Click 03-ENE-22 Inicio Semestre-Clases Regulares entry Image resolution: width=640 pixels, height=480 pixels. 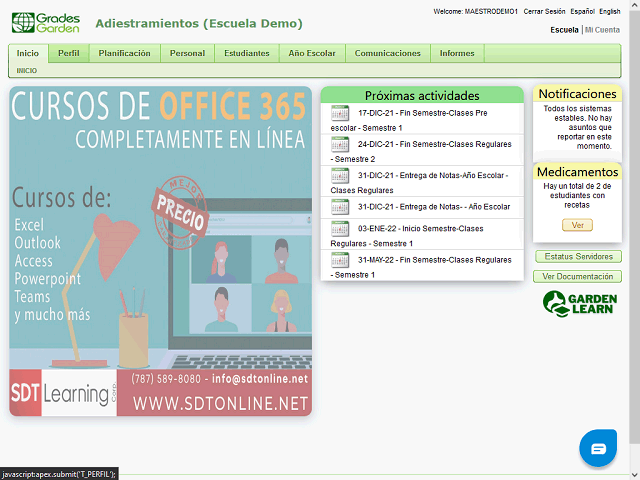click(x=422, y=234)
